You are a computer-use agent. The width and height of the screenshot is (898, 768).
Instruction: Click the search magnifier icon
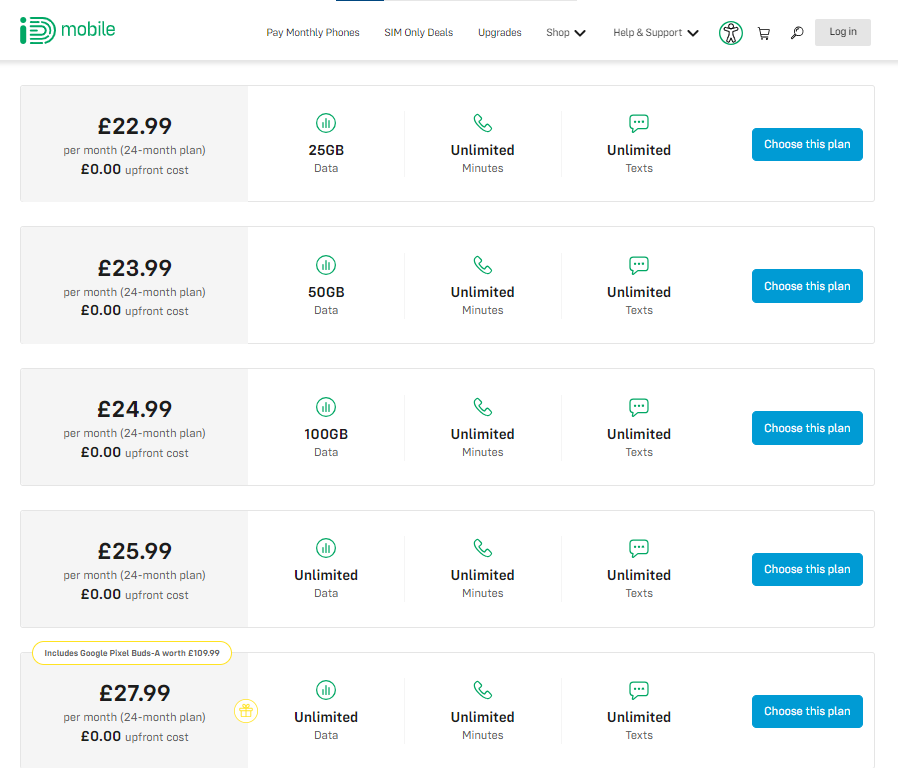(797, 33)
